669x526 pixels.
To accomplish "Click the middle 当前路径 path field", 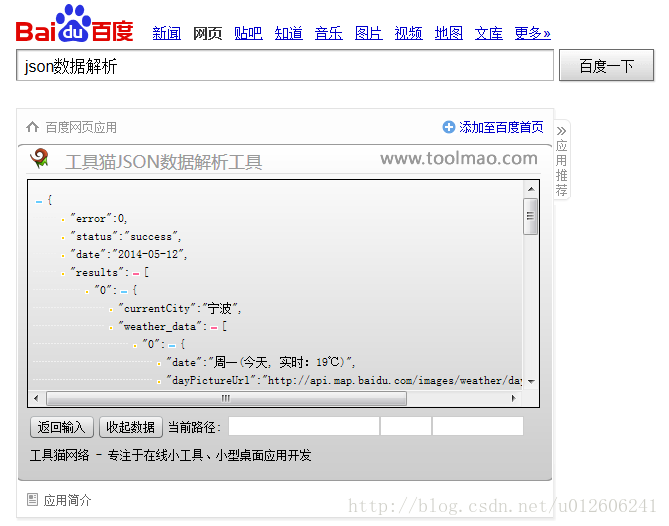I will coord(406,426).
